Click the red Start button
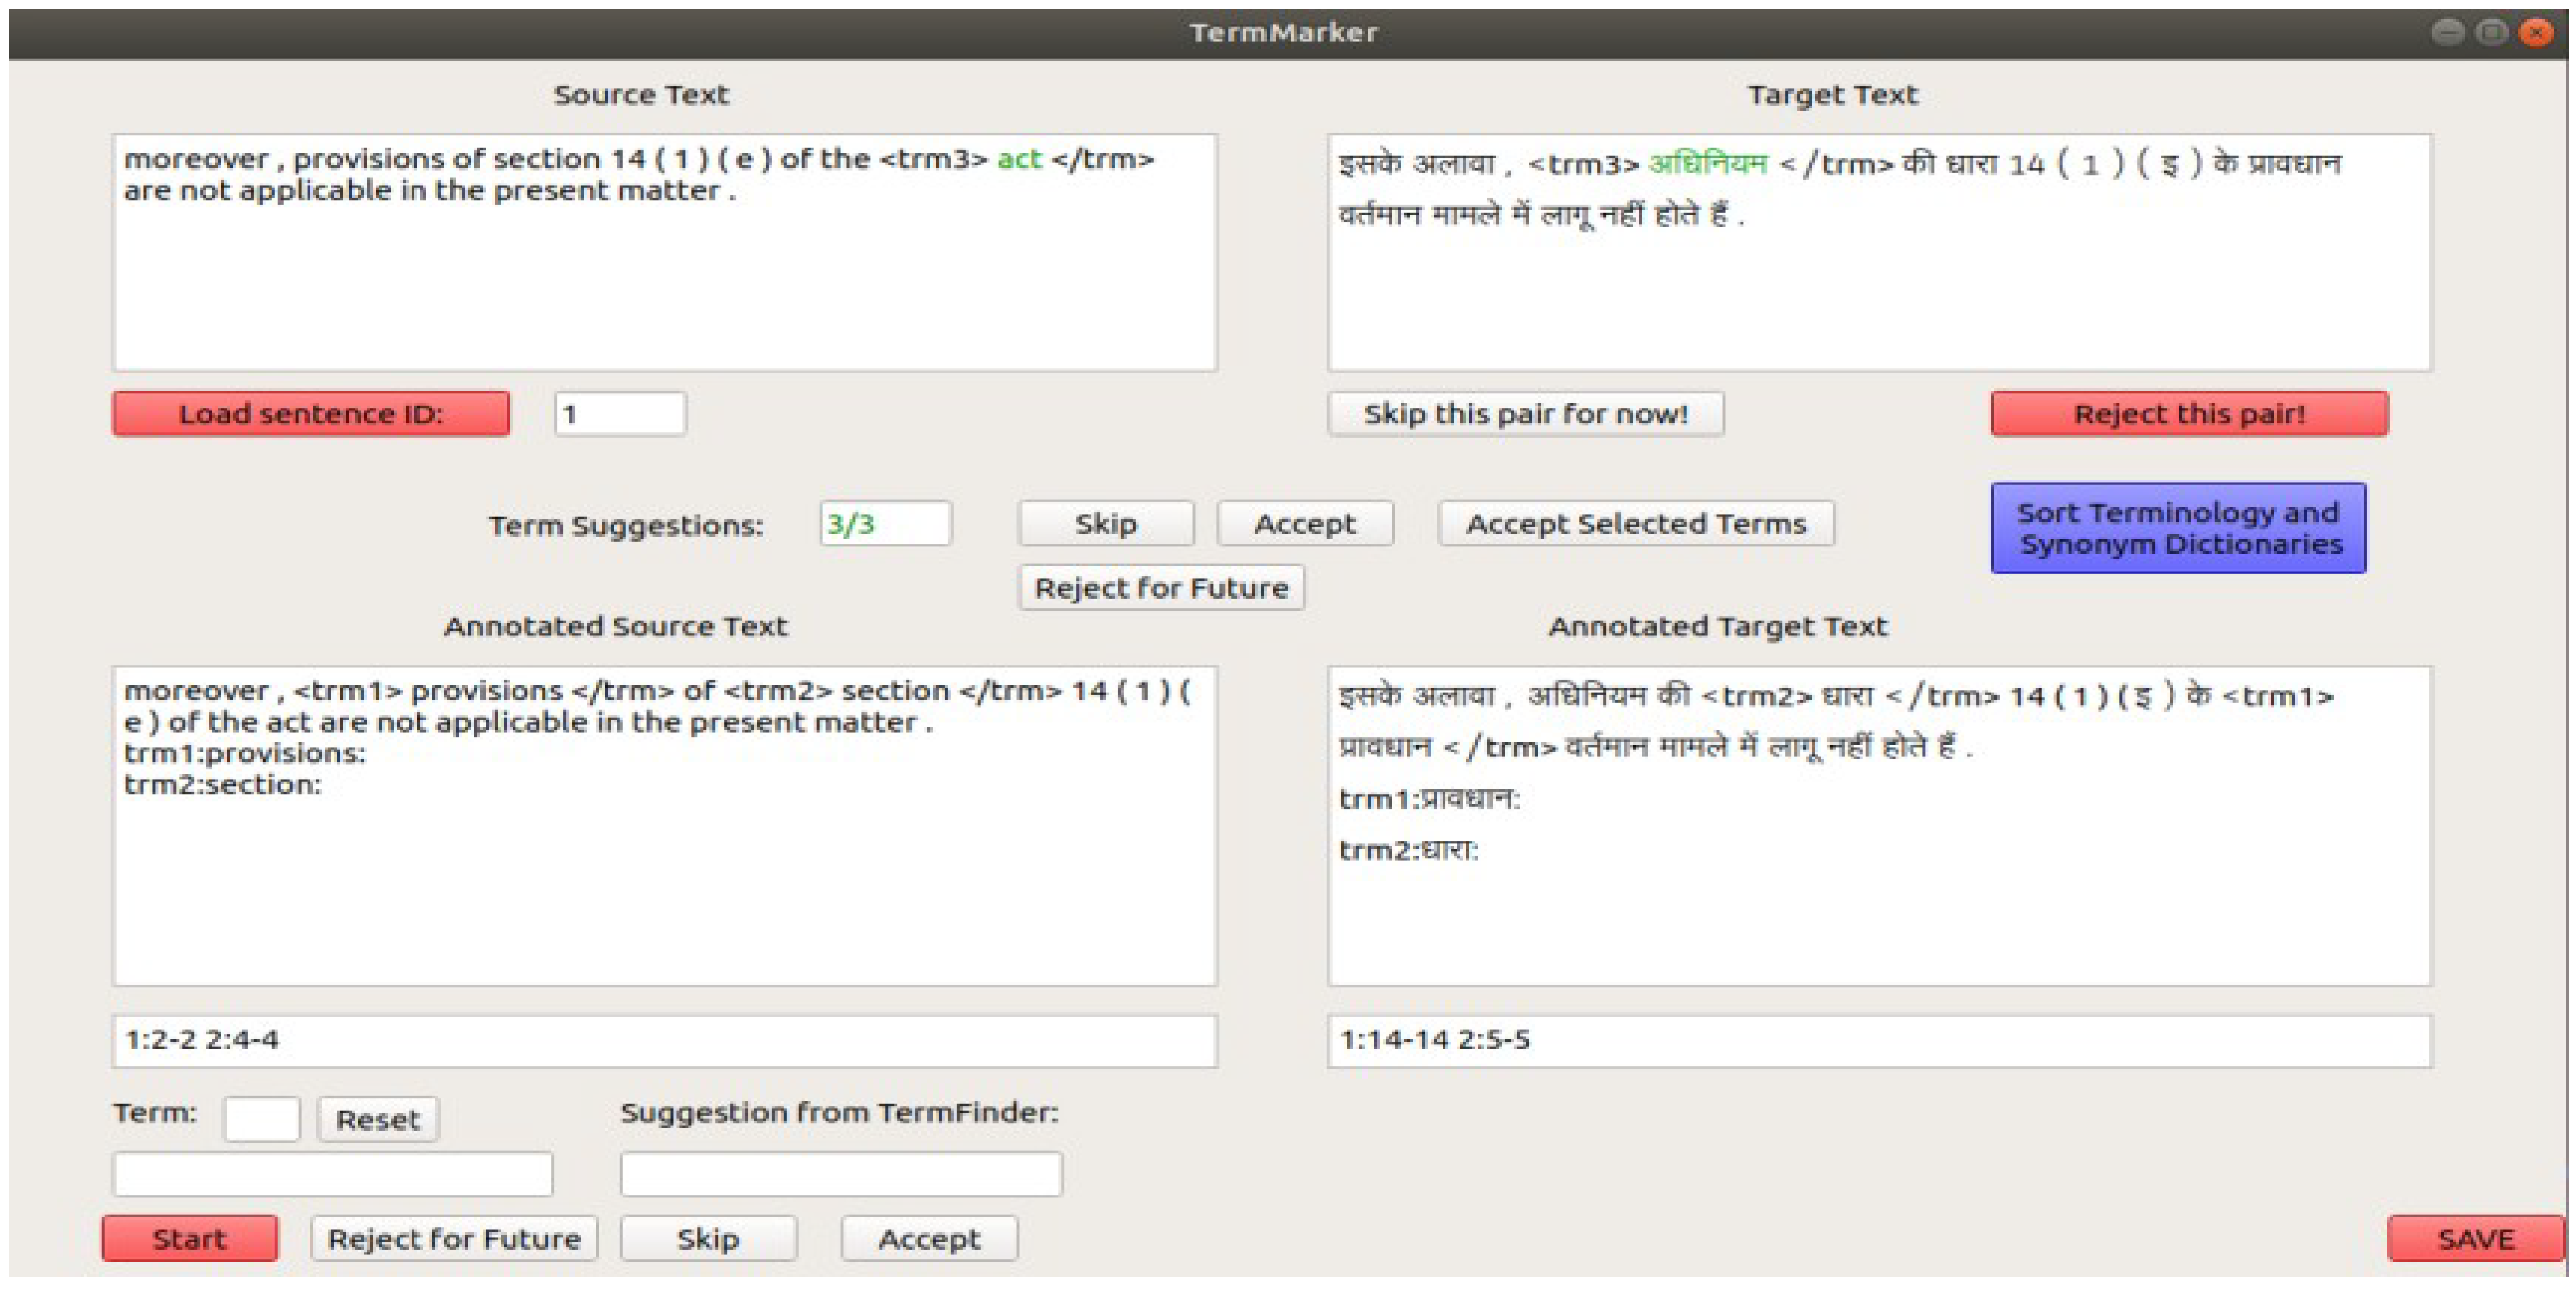The height and width of the screenshot is (1290, 2576). click(189, 1238)
